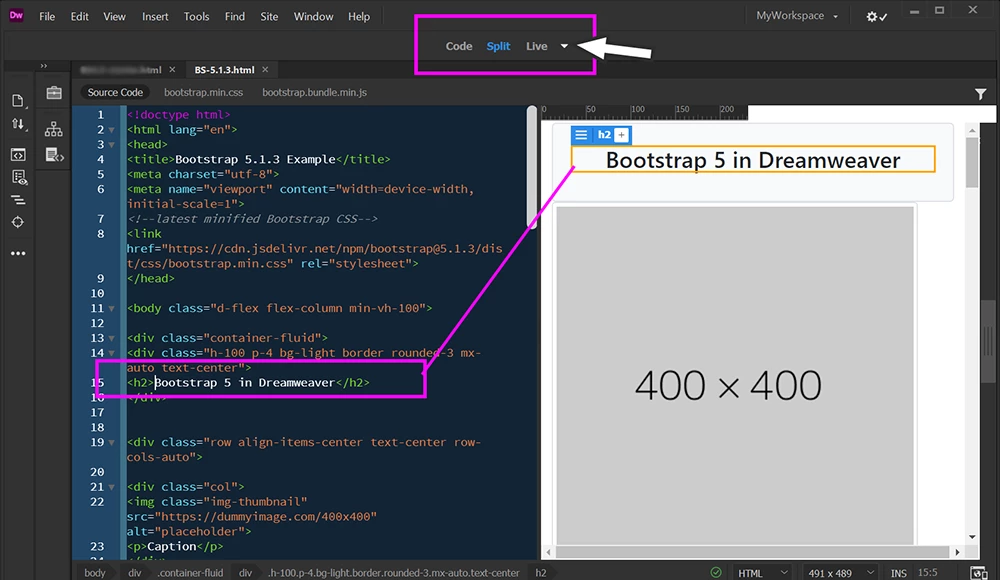Viewport: 1000px width, 580px height.
Task: Open the three-dots Customize Toolbar menu
Action: click(18, 253)
